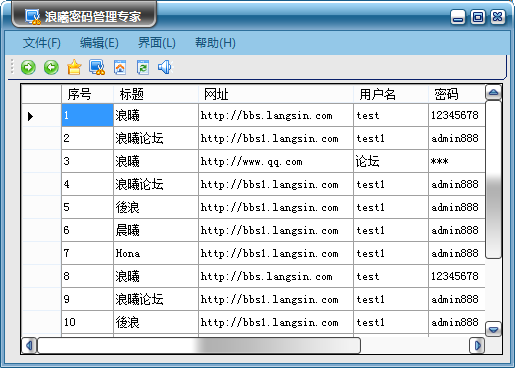Click the vertical scrollbar thumb

[493, 179]
